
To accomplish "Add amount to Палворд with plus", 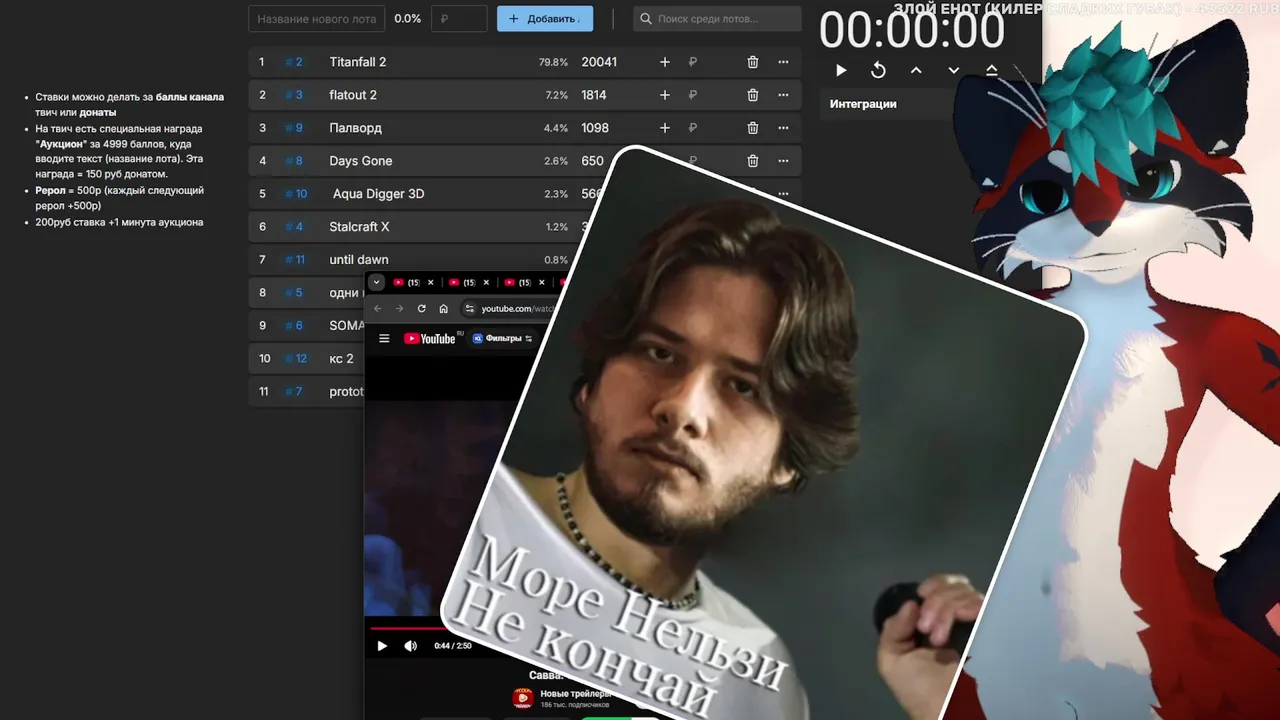I will click(x=665, y=128).
